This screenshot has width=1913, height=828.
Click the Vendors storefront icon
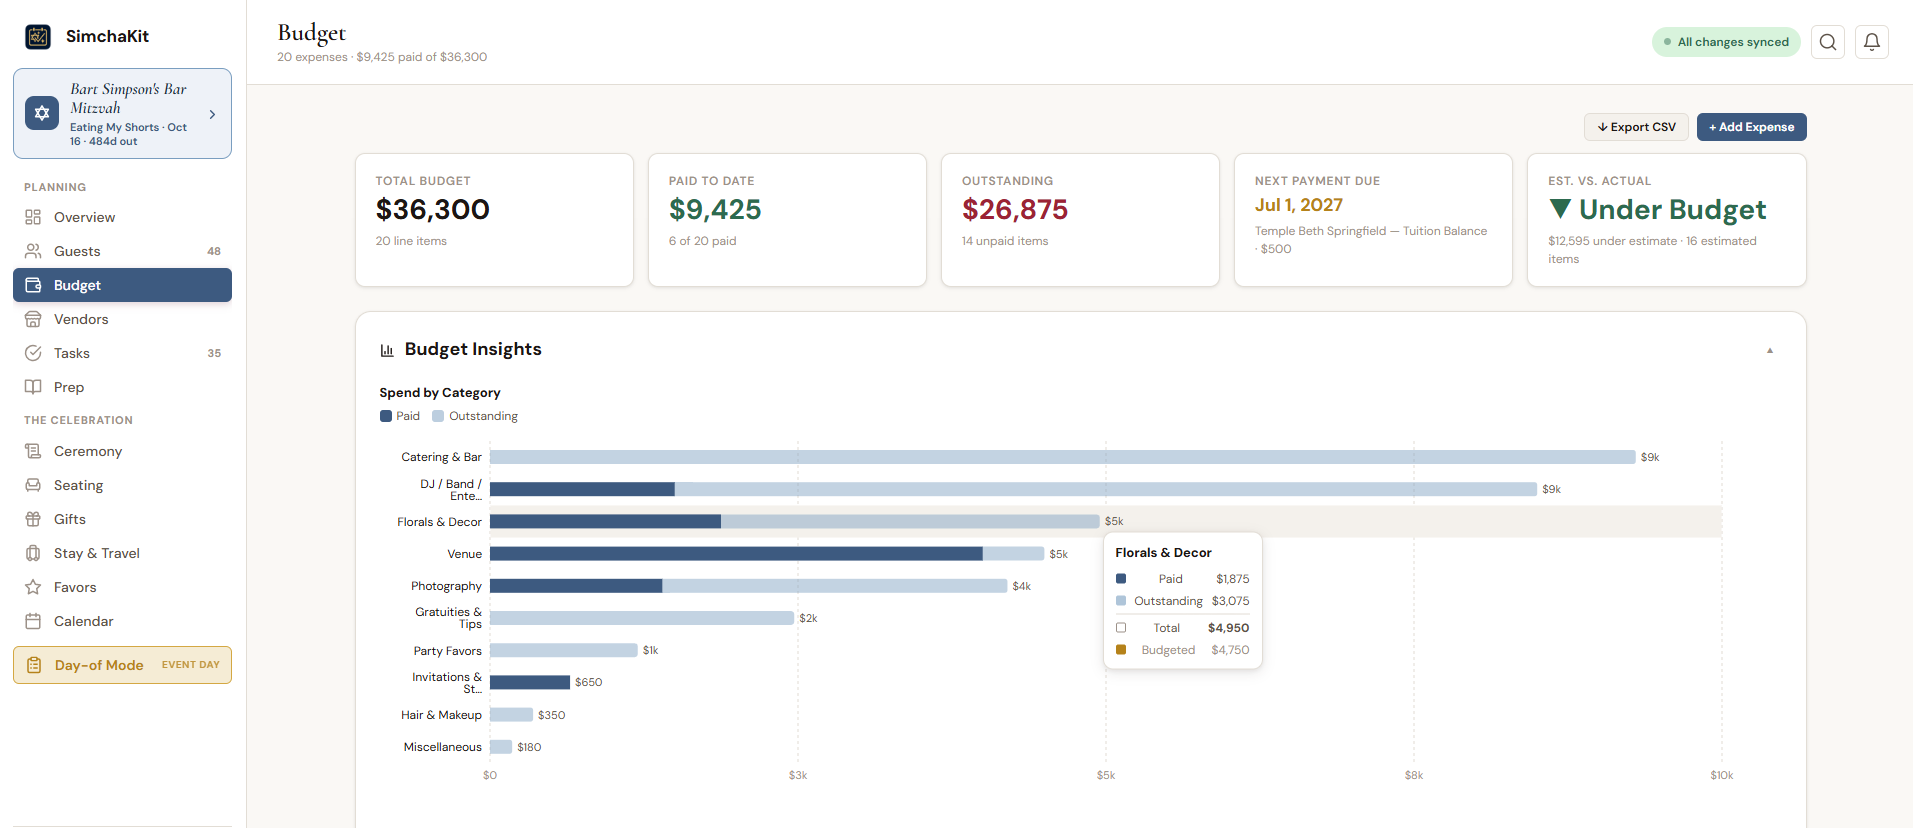33,319
